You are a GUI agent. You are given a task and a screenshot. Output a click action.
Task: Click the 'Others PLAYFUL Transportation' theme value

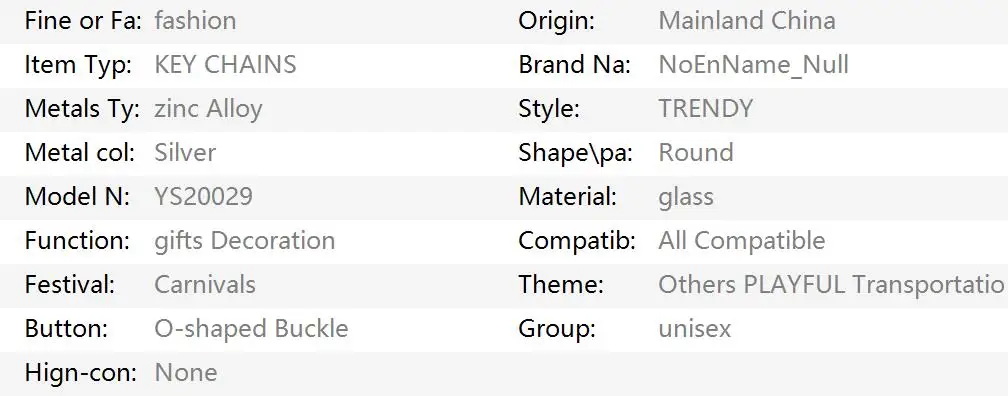tap(832, 284)
